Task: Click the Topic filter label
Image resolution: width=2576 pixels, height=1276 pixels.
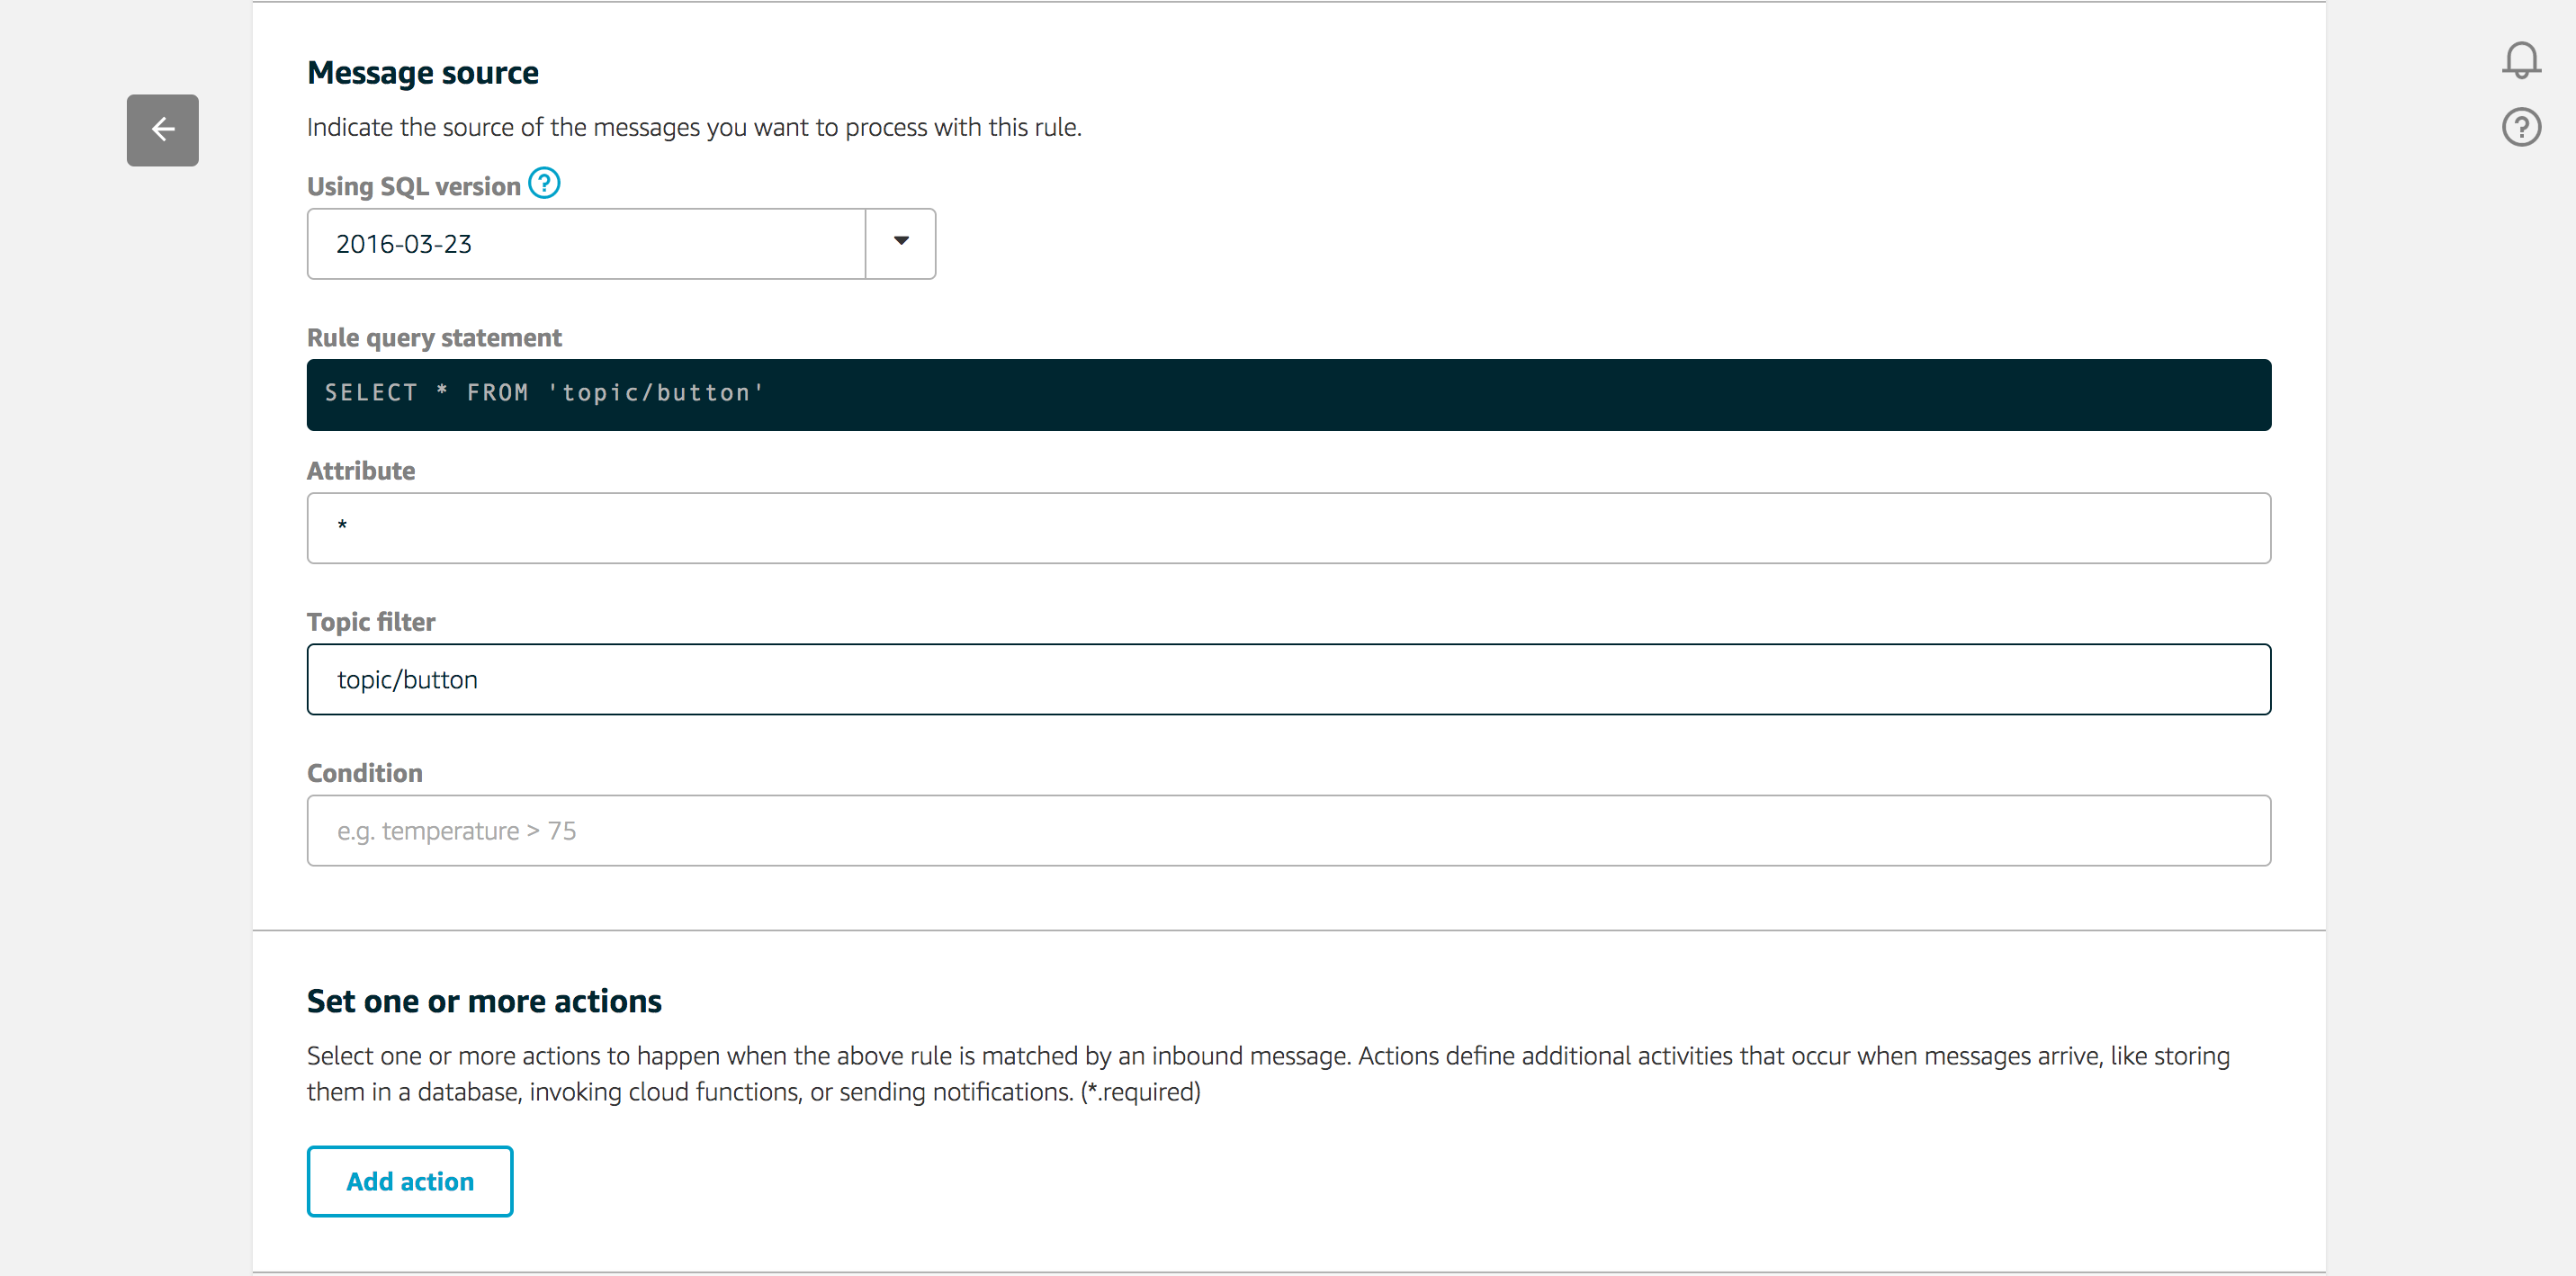Action: click(371, 622)
